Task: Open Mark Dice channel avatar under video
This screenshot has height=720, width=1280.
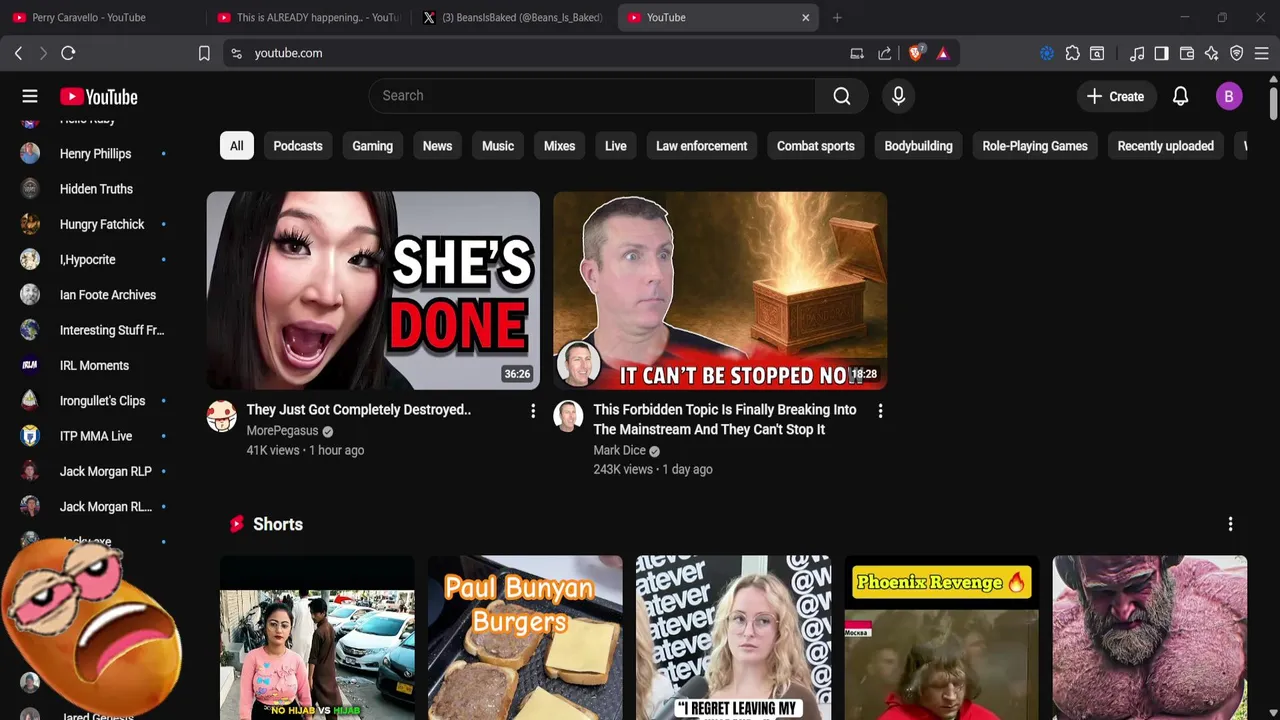Action: [x=568, y=416]
